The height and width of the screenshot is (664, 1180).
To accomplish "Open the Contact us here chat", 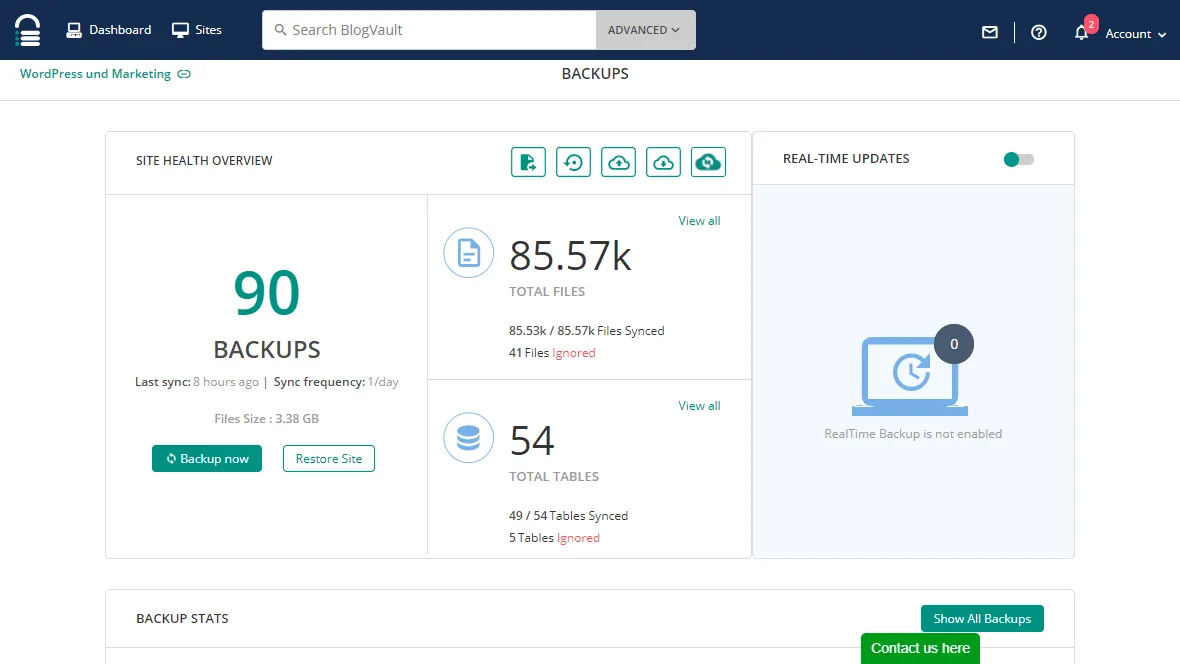I will 920,648.
